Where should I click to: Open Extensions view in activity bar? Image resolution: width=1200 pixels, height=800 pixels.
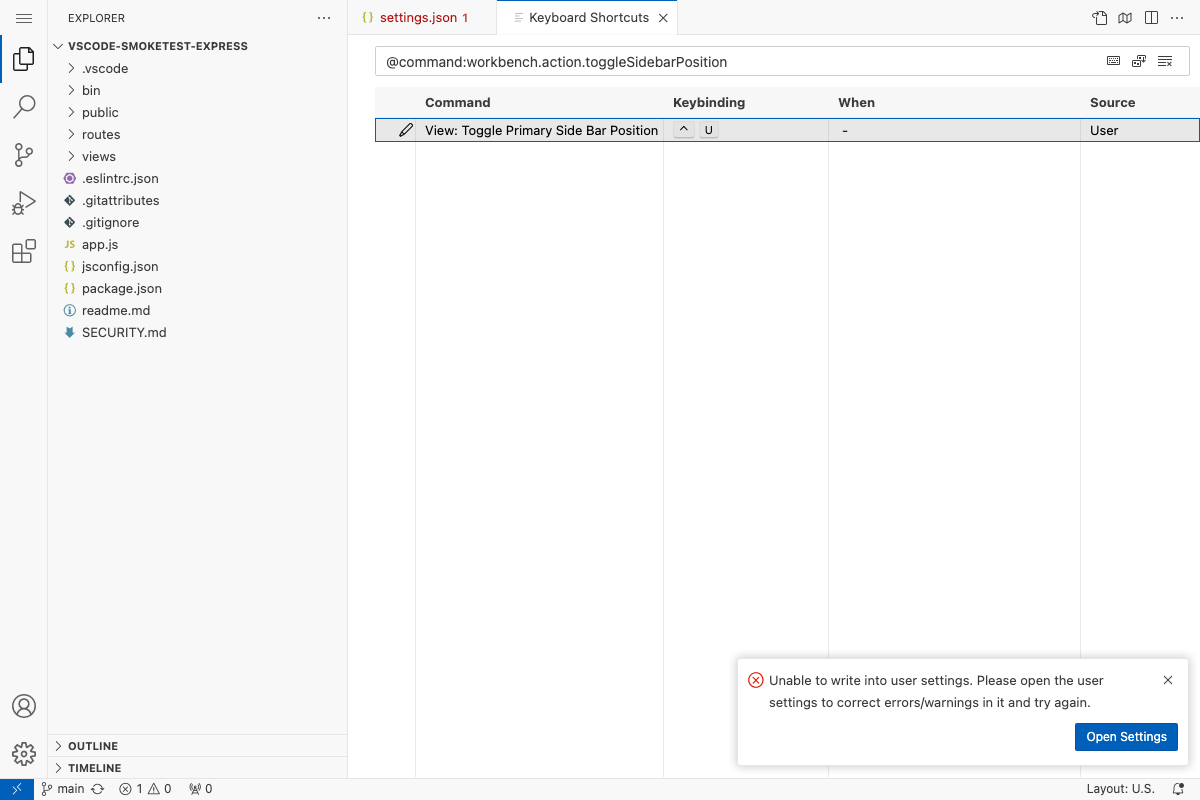tap(24, 251)
